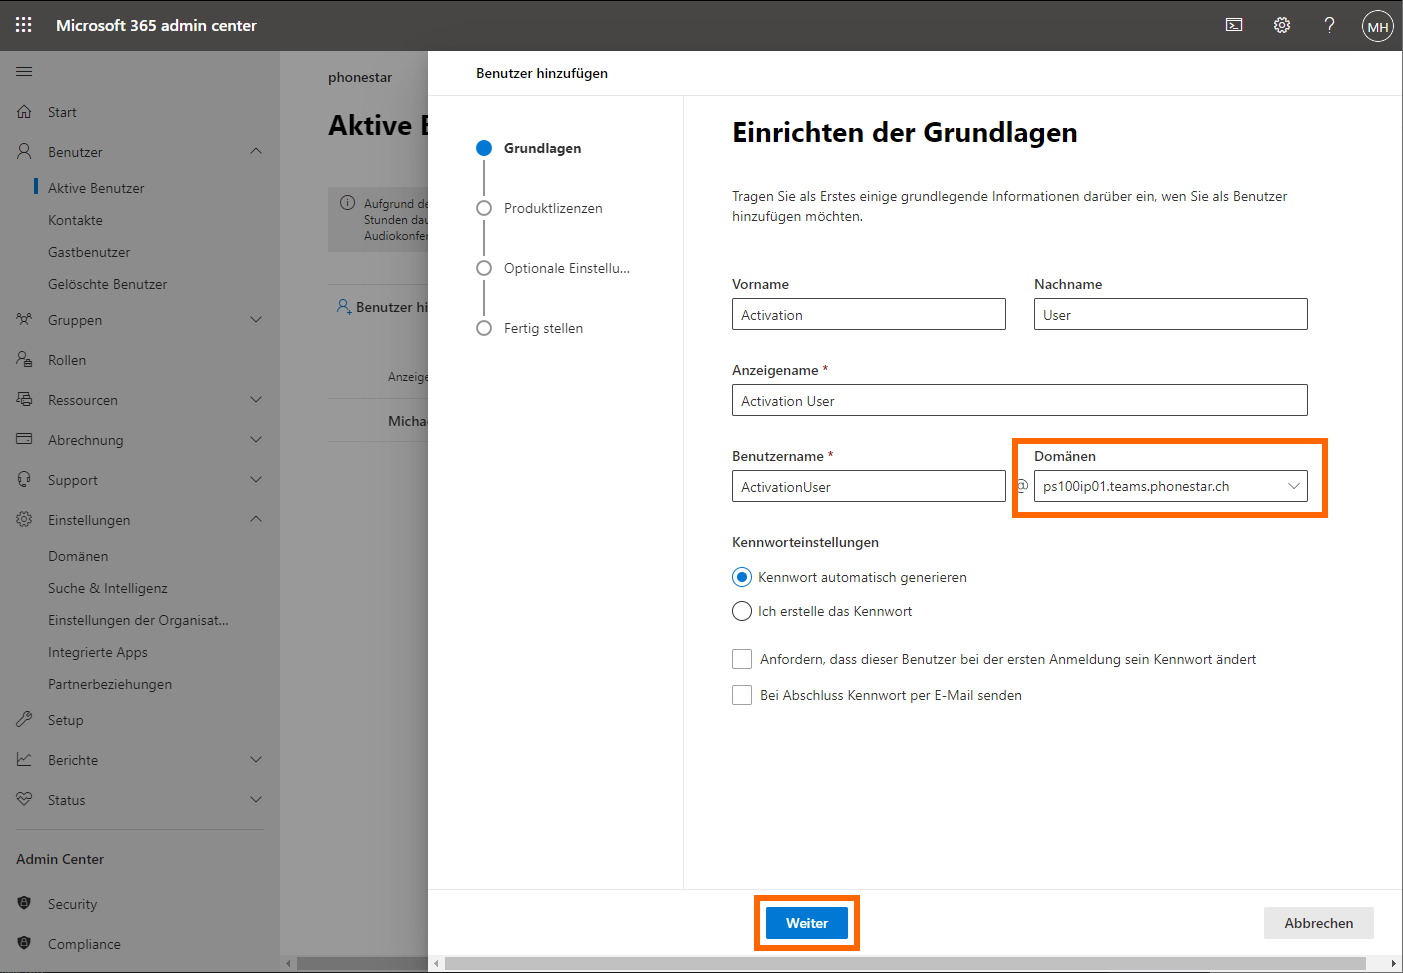The height and width of the screenshot is (973, 1403).
Task: Click the Rollen icon in sidebar
Action: click(x=24, y=359)
